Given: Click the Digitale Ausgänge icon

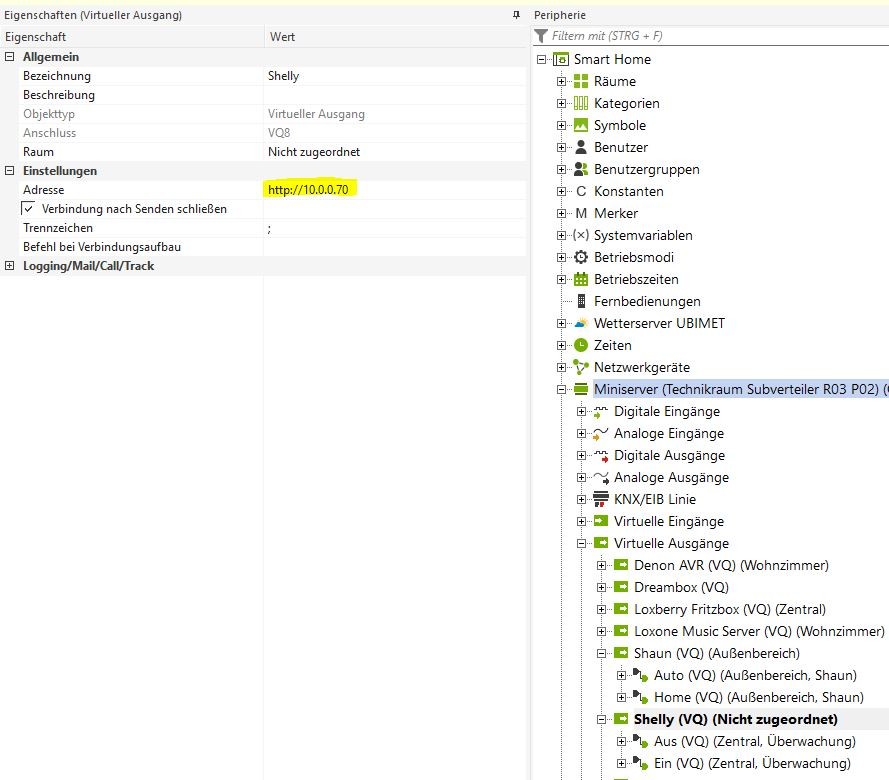Looking at the screenshot, I should (x=600, y=455).
